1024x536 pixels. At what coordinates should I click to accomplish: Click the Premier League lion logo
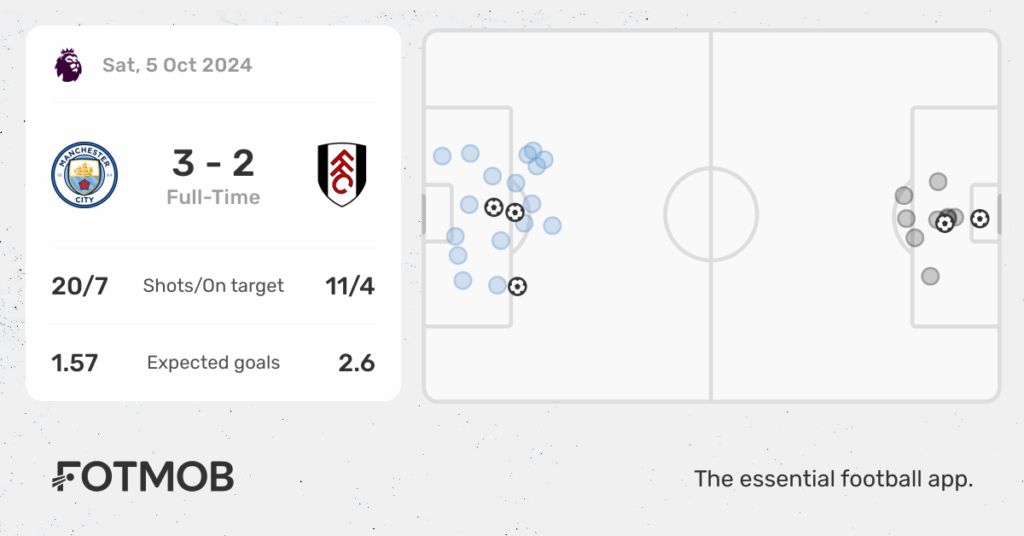pos(69,65)
